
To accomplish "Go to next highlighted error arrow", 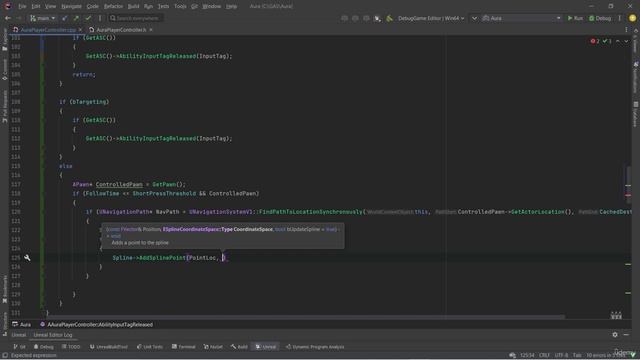I will [x=626, y=41].
